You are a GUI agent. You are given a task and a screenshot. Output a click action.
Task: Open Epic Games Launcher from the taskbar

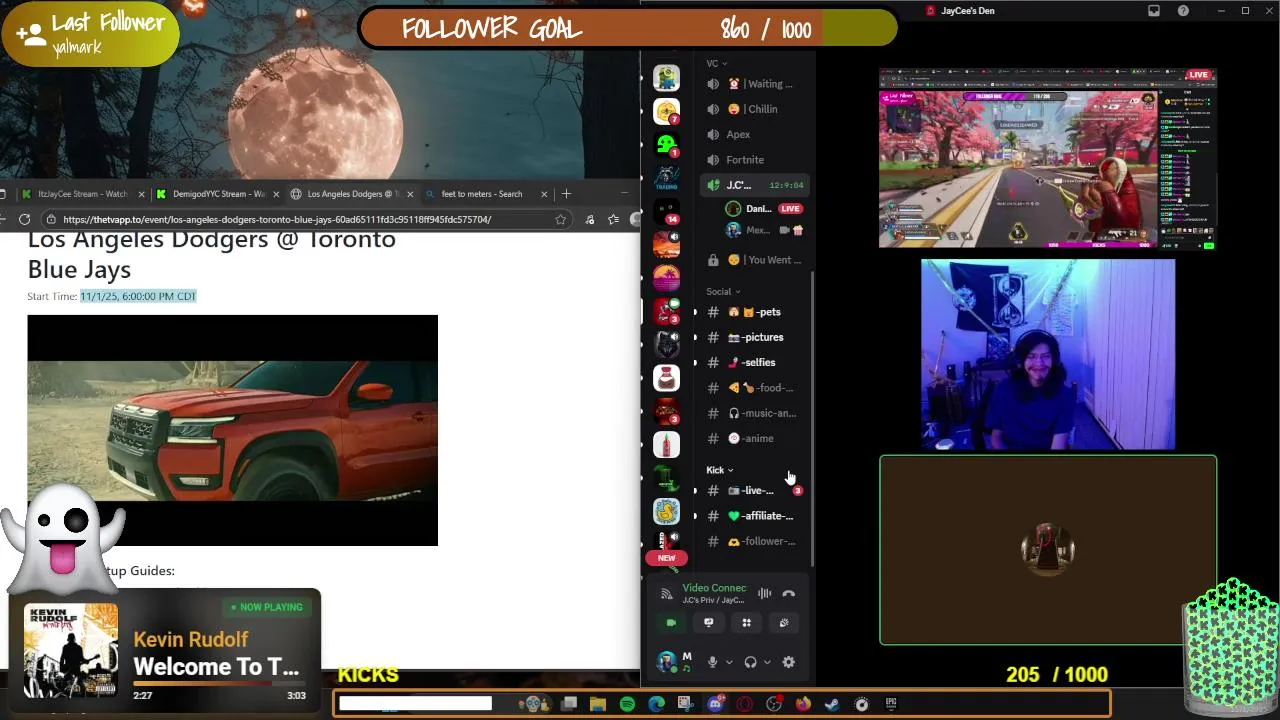pos(890,704)
